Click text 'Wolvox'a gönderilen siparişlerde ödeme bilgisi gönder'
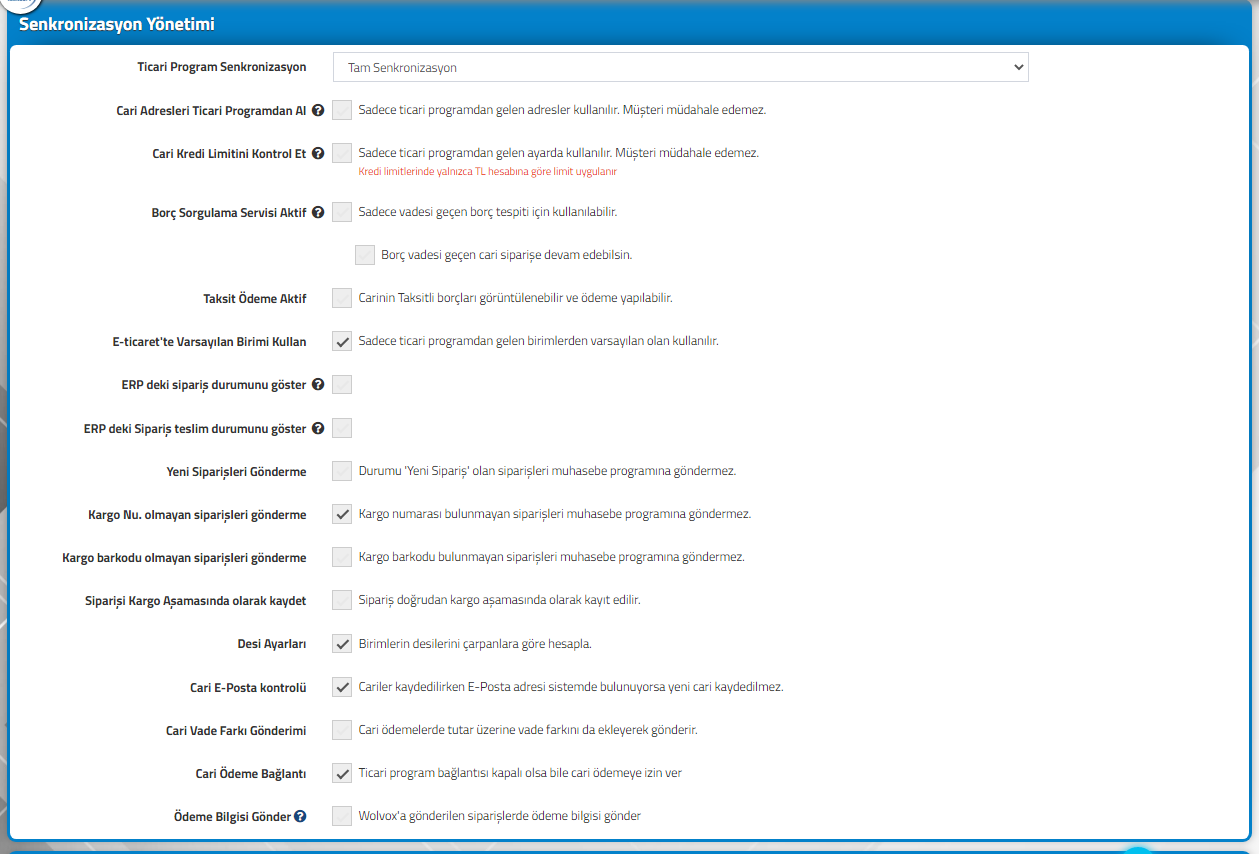Screen dimensions: 1259x854 pos(500,816)
